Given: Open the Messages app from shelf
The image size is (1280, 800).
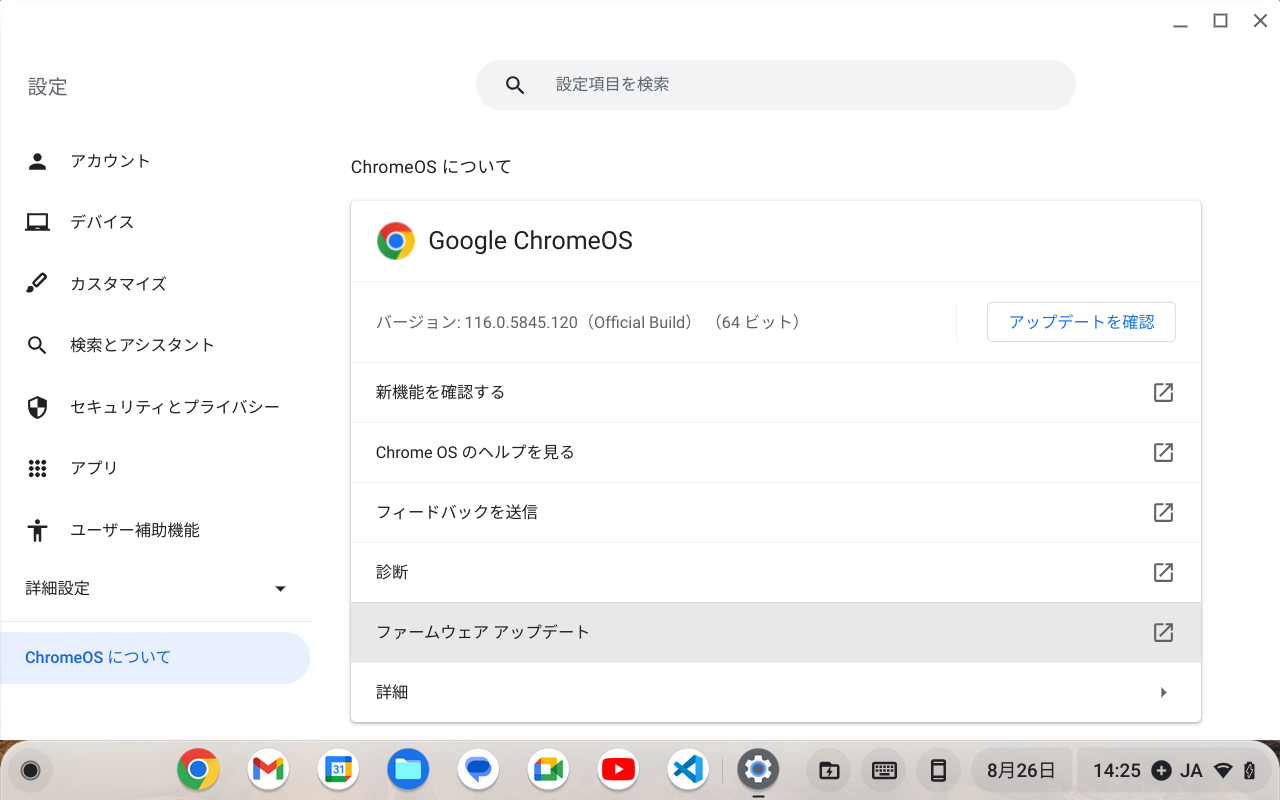Looking at the screenshot, I should [x=478, y=769].
